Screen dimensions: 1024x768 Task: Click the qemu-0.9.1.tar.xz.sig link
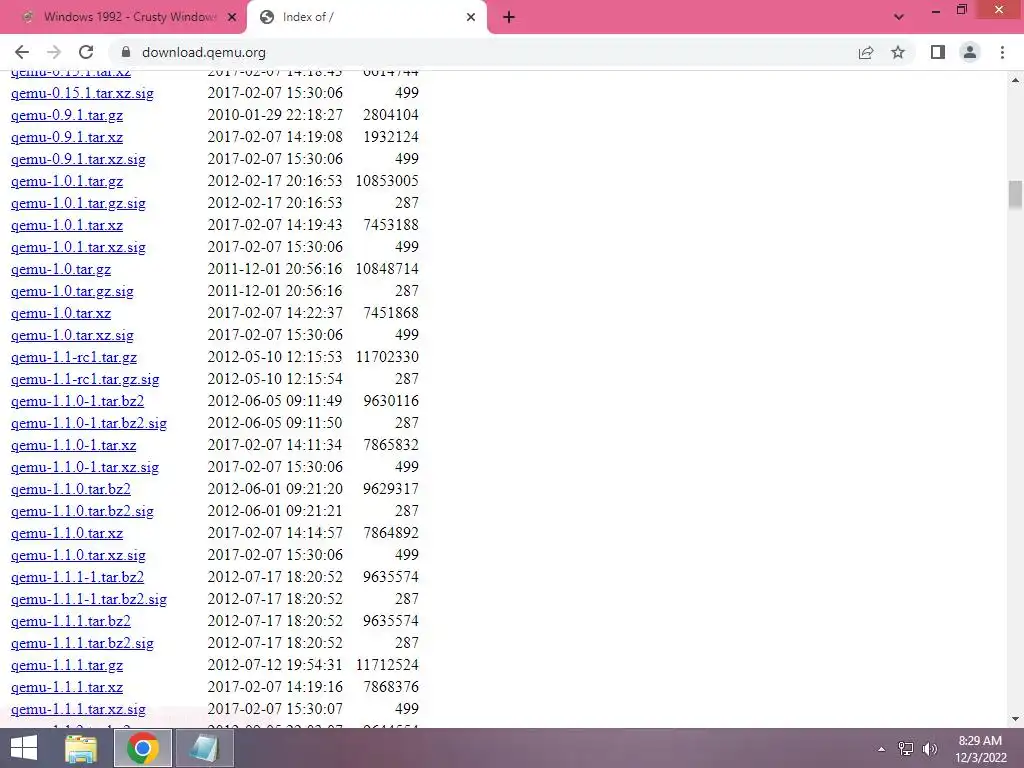[78, 159]
